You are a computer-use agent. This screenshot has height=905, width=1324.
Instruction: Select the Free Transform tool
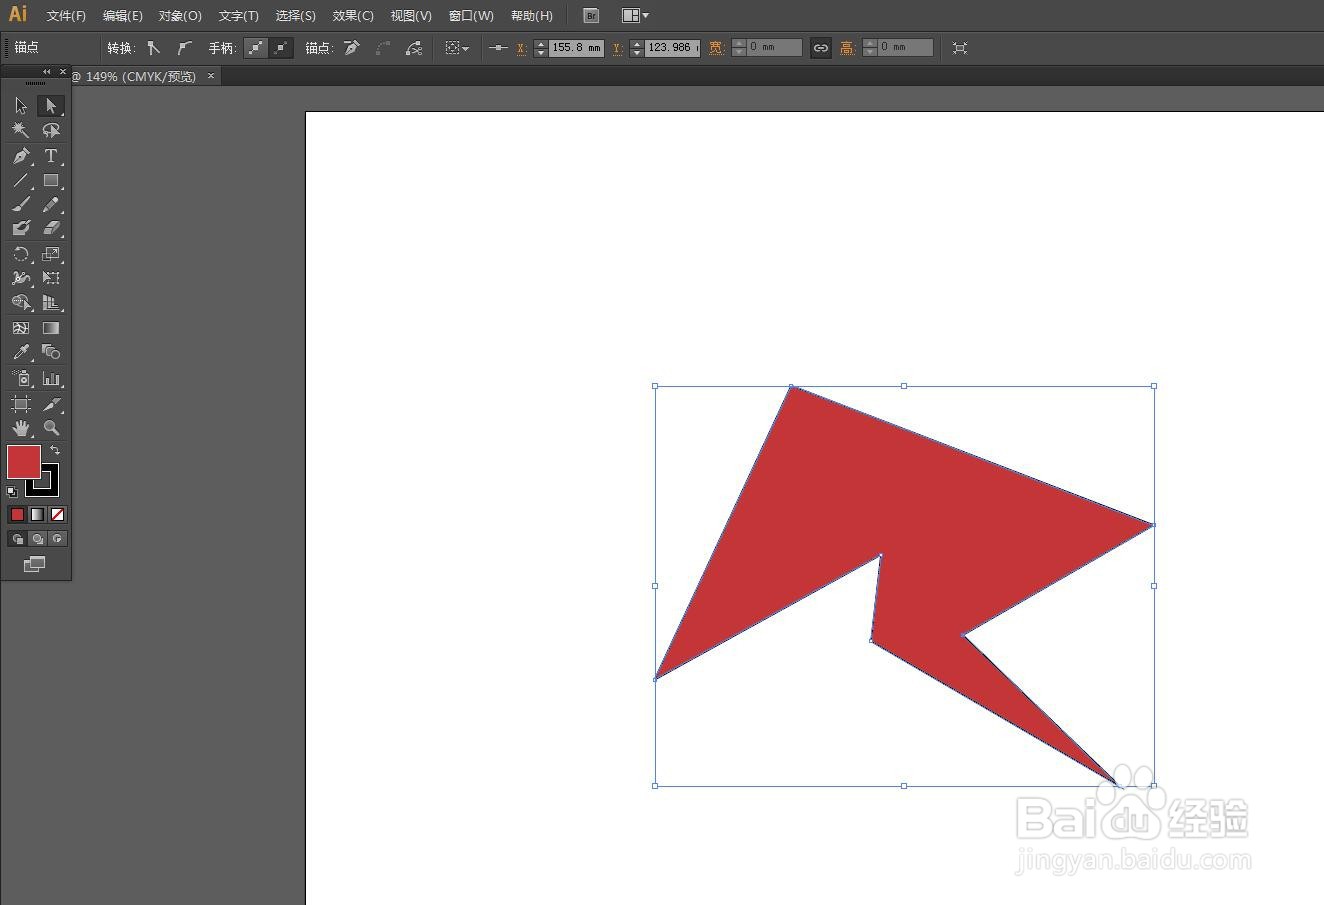tap(51, 278)
